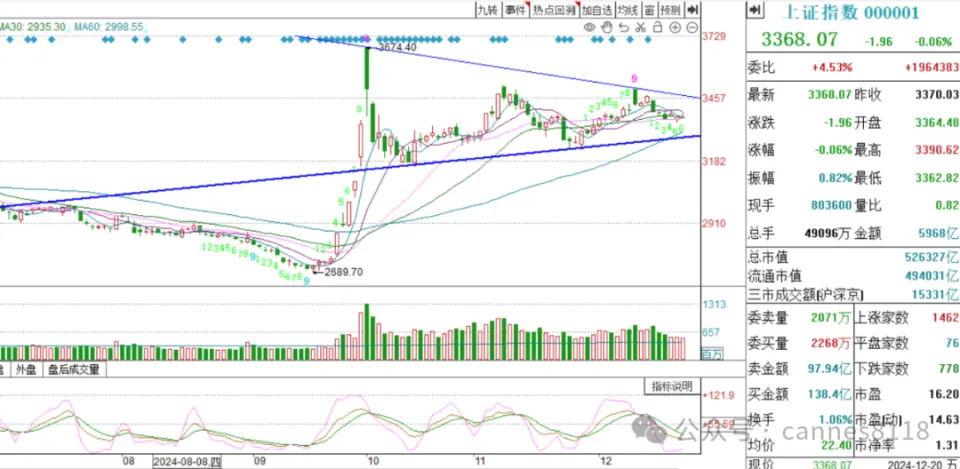Add stock with 加自选 button

(x=595, y=10)
